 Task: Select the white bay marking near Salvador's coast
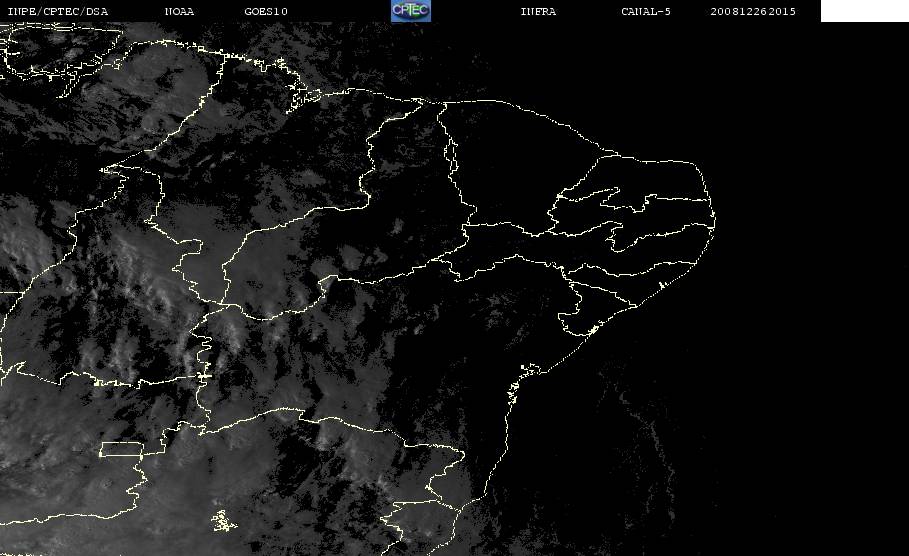(x=530, y=369)
